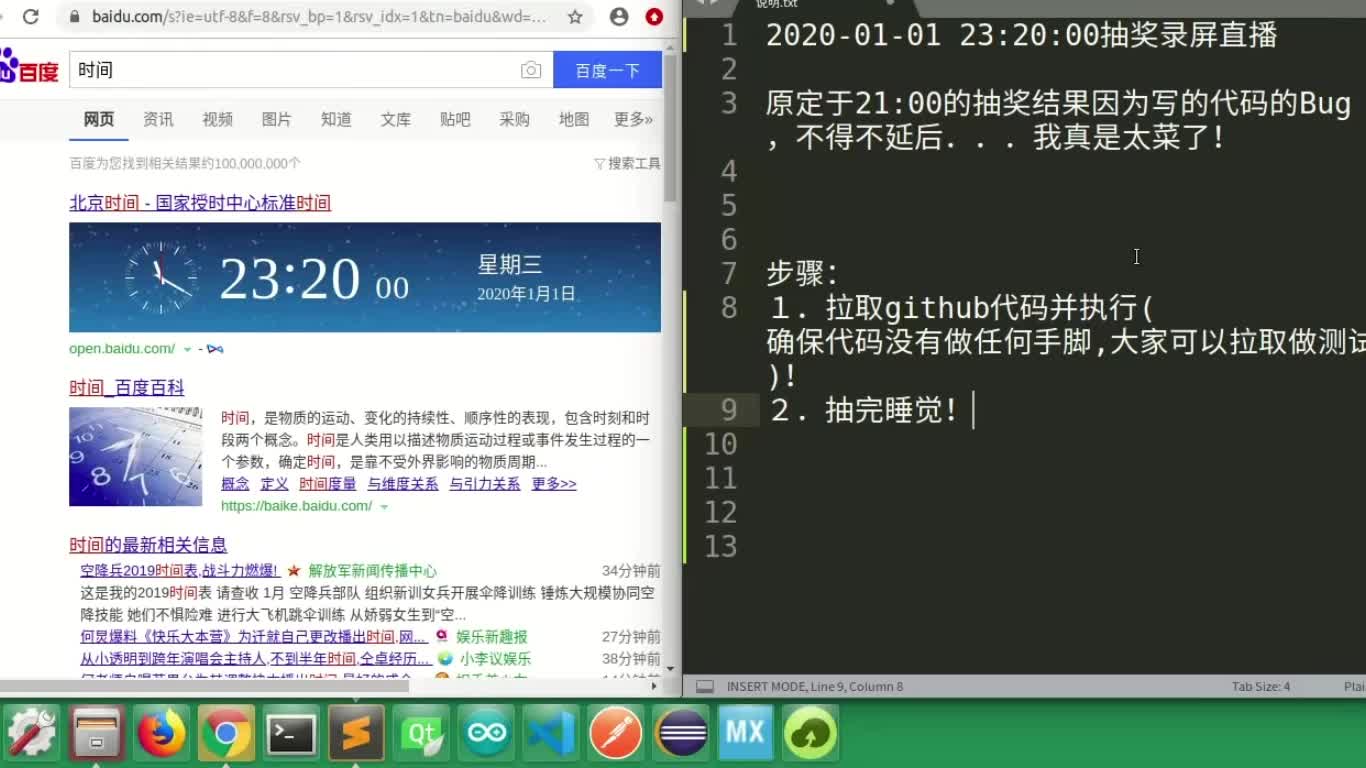Click the red Chrome update icon
Image resolution: width=1366 pixels, height=768 pixels.
click(x=654, y=17)
